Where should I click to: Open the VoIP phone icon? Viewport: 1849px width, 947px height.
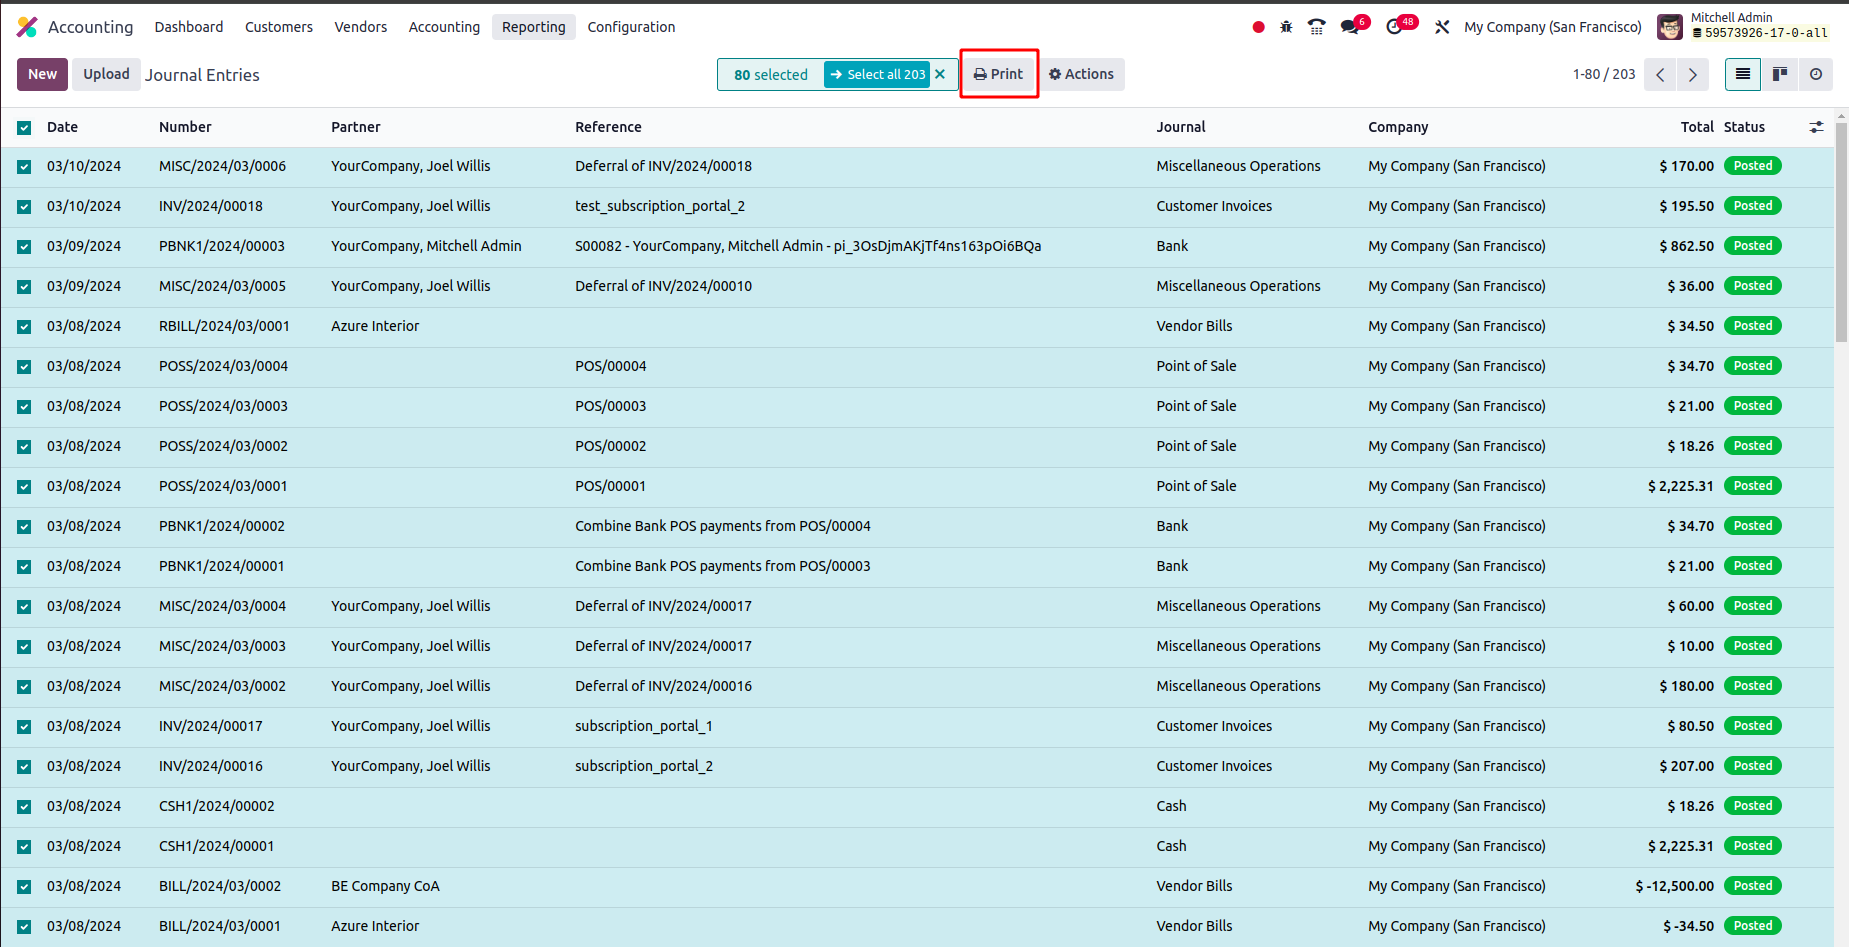tap(1317, 27)
